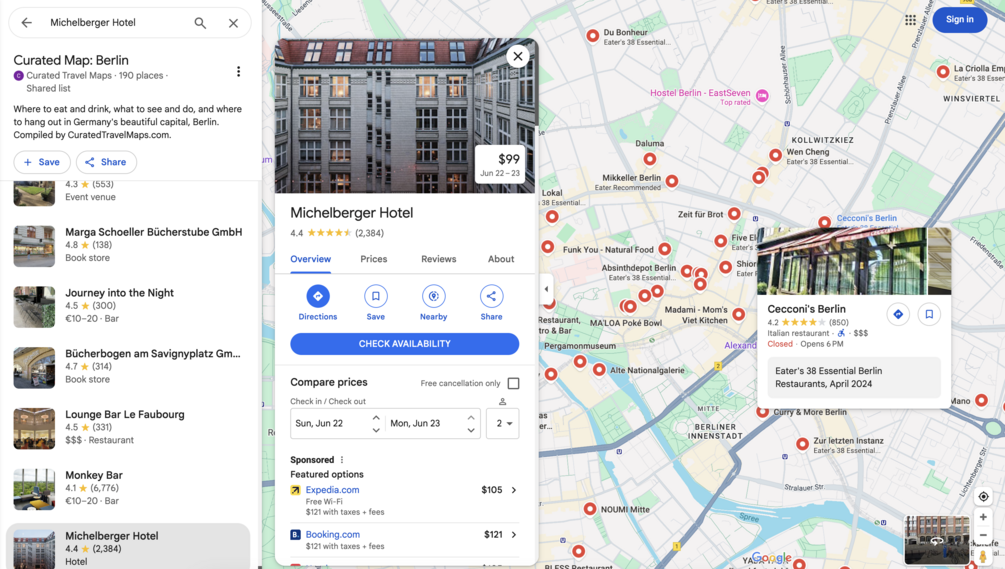Open Directions to Michelberger Hotel
The height and width of the screenshot is (569, 1005).
[318, 296]
